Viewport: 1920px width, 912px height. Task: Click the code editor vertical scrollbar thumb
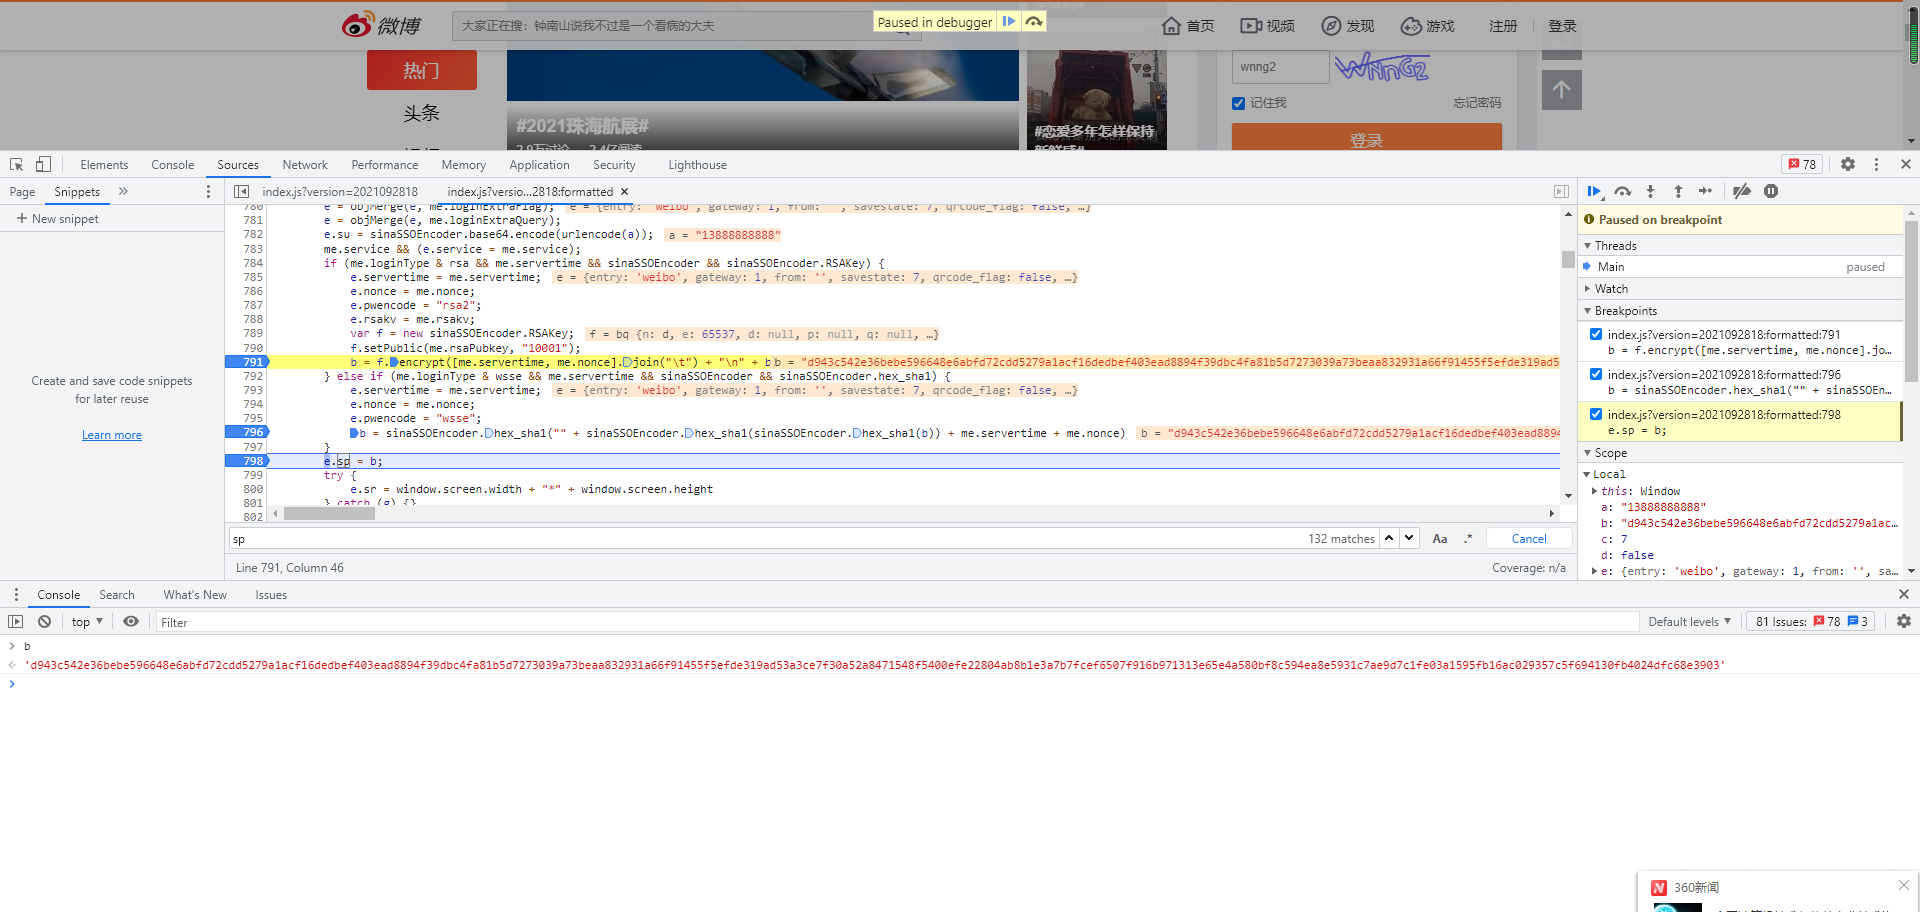pos(1568,259)
